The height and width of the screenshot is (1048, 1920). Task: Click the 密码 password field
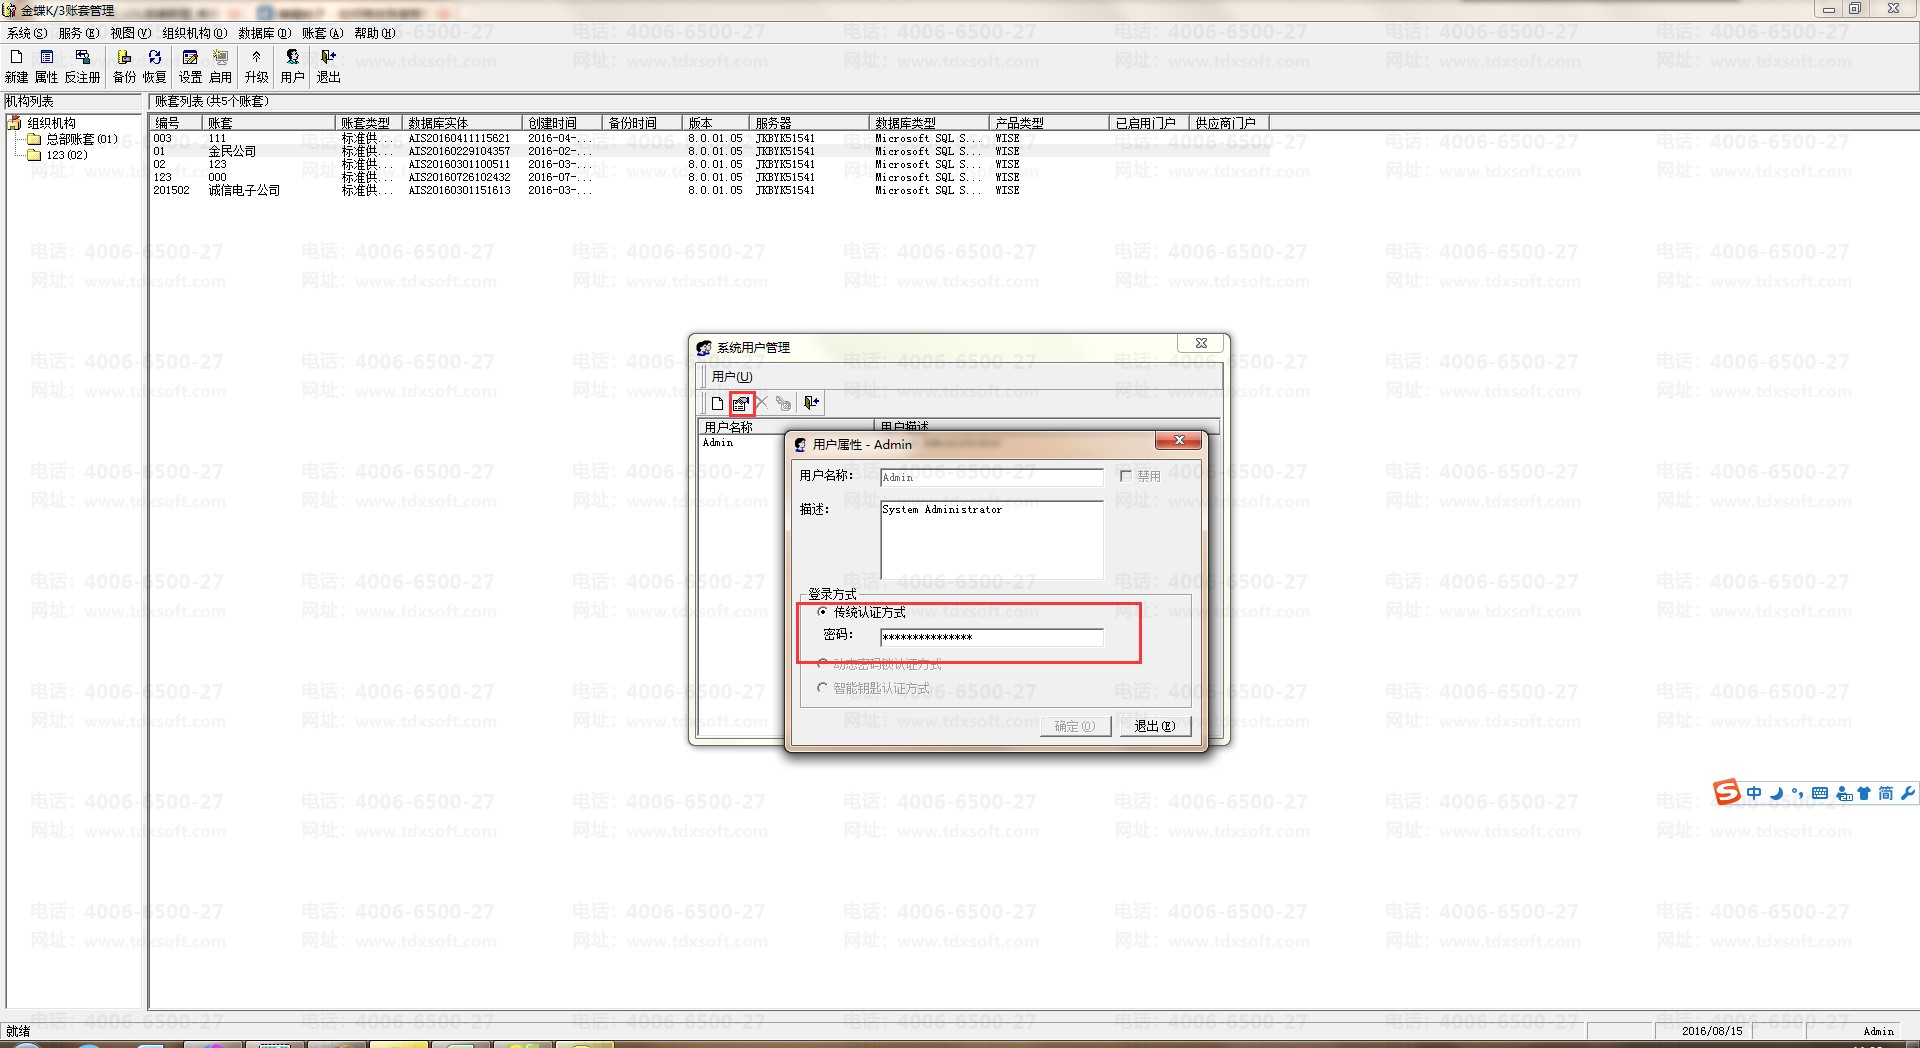pyautogui.click(x=991, y=637)
